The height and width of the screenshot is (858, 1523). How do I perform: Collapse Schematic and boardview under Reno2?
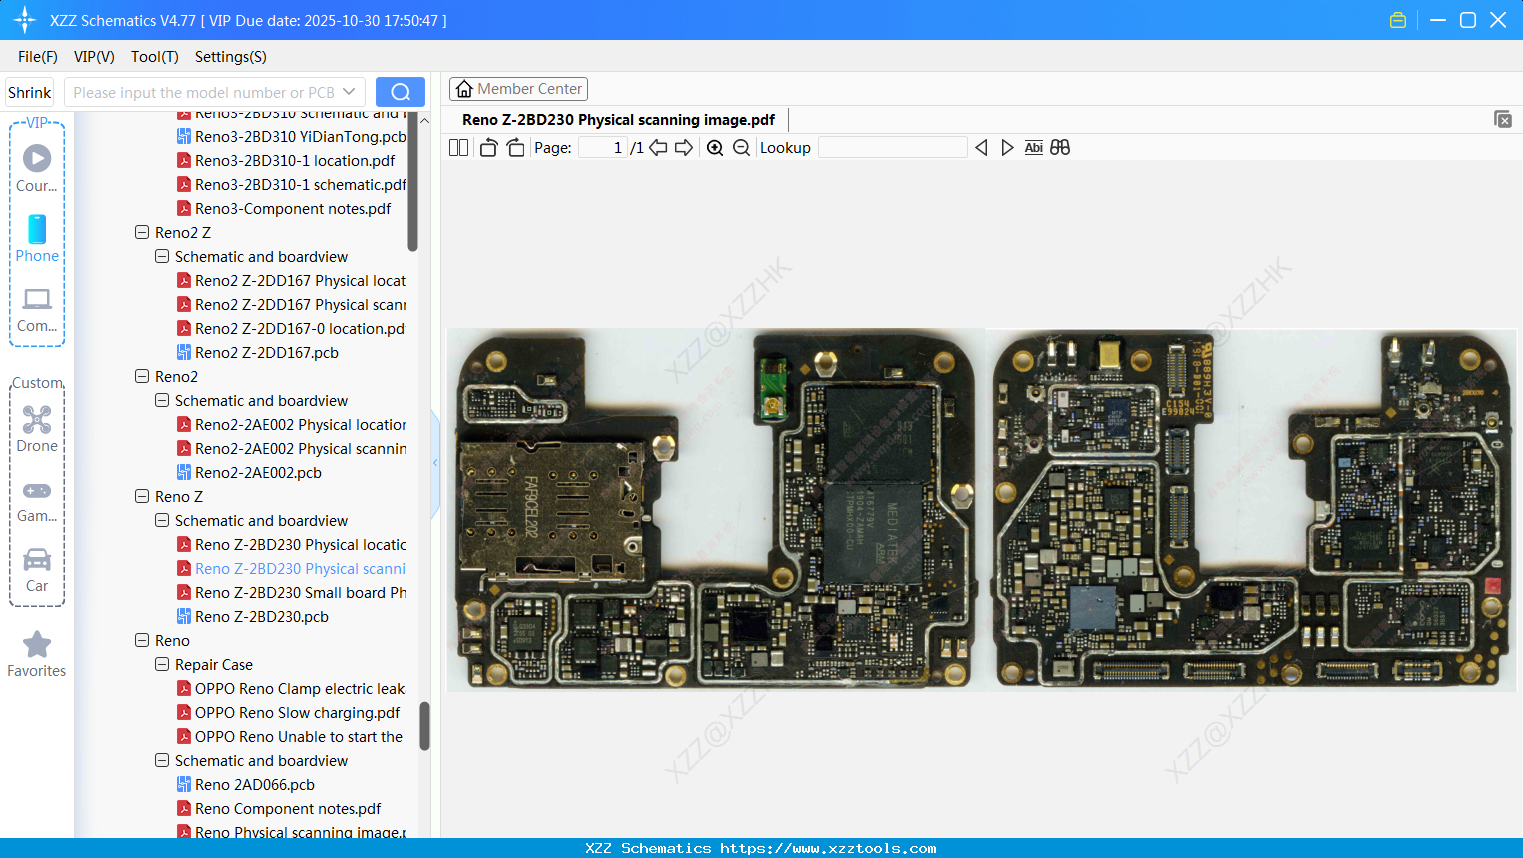pyautogui.click(x=162, y=400)
